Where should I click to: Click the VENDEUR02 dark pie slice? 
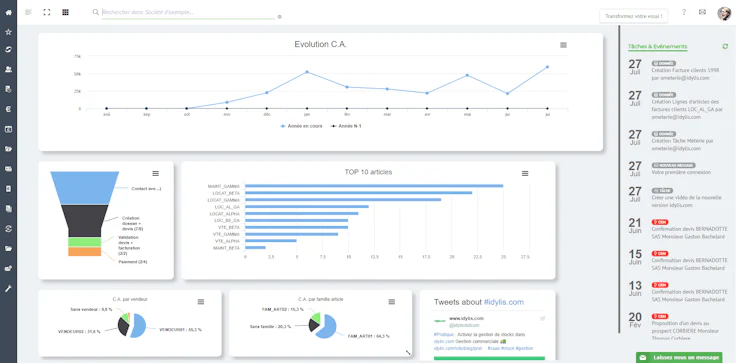pyautogui.click(x=123, y=327)
